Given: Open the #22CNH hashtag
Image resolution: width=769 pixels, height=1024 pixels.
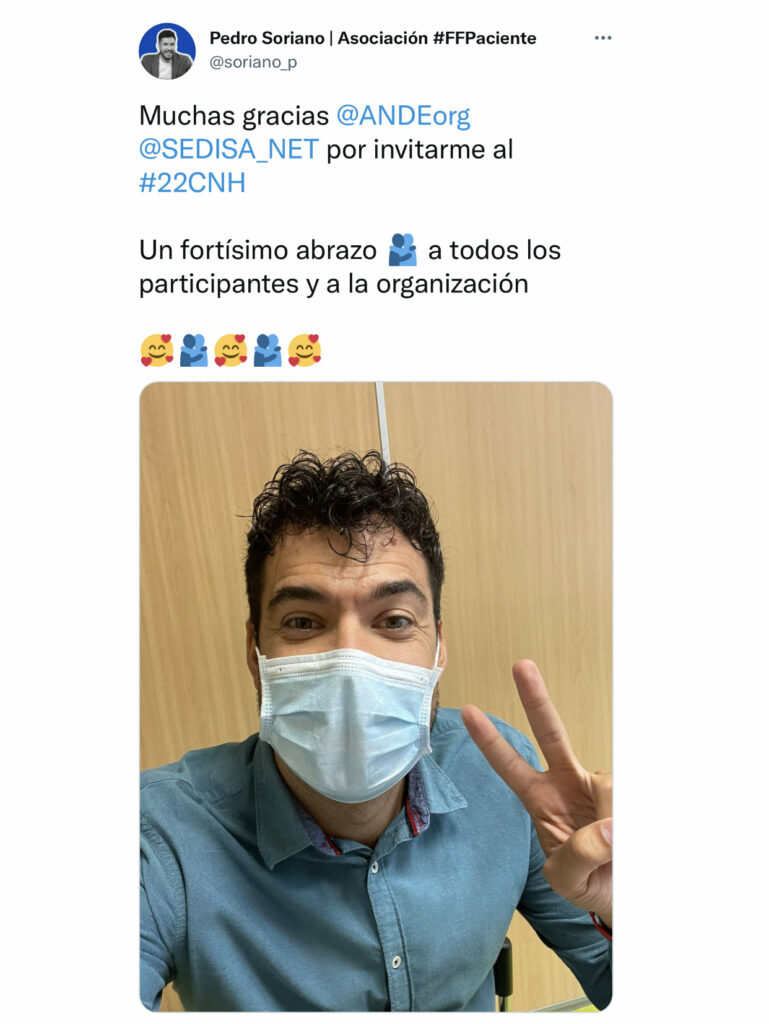Looking at the screenshot, I should point(193,183).
